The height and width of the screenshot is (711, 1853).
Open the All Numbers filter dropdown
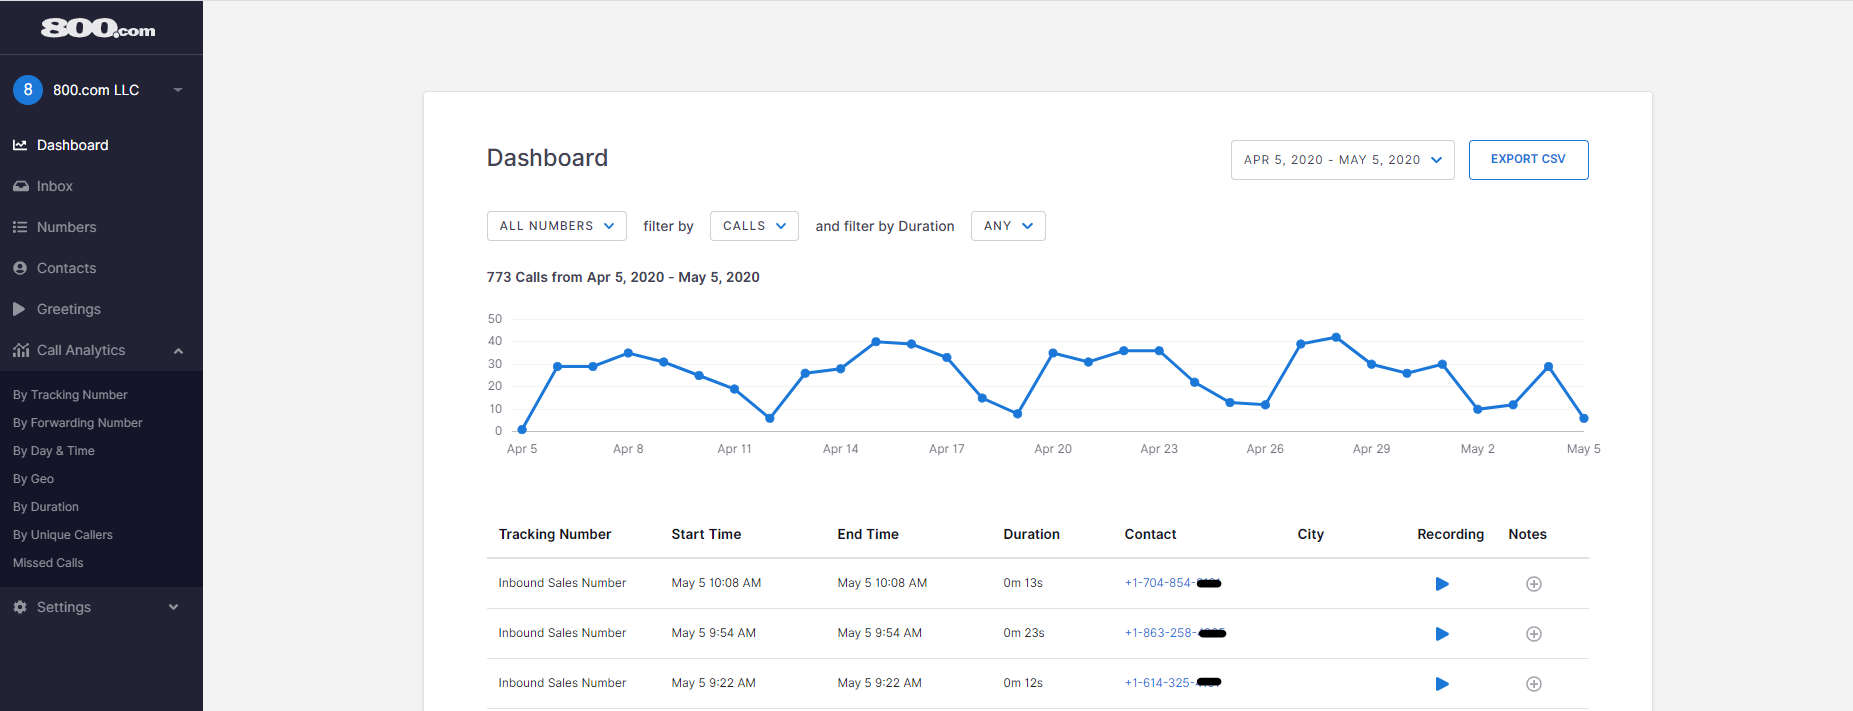click(556, 226)
